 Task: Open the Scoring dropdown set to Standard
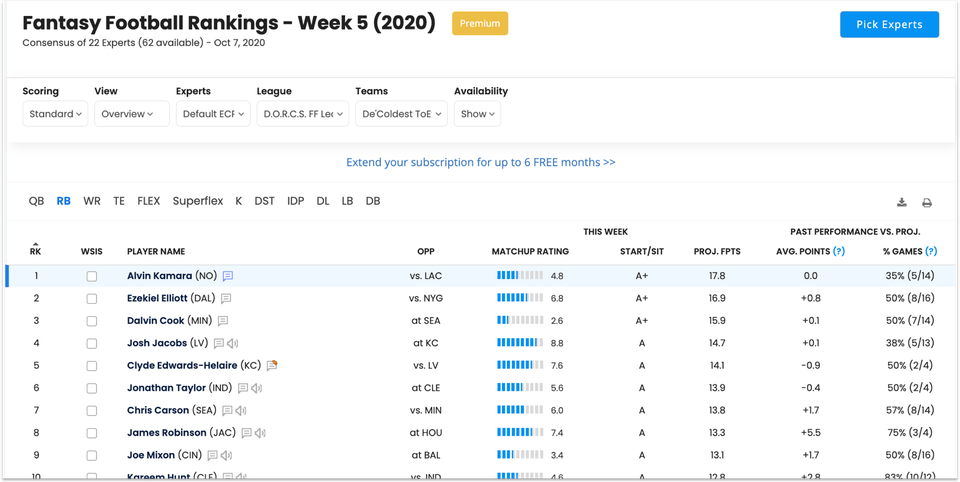pos(55,114)
